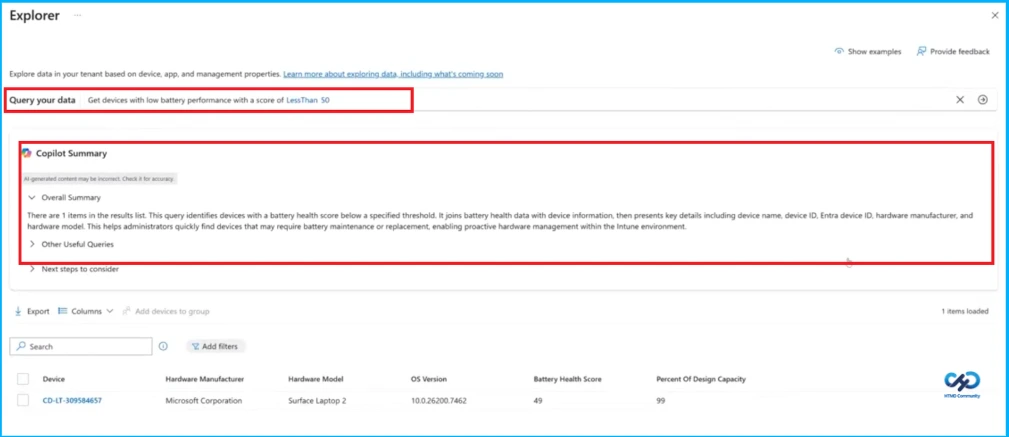The image size is (1009, 437).
Task: Clear the query with the X icon
Action: coord(960,100)
